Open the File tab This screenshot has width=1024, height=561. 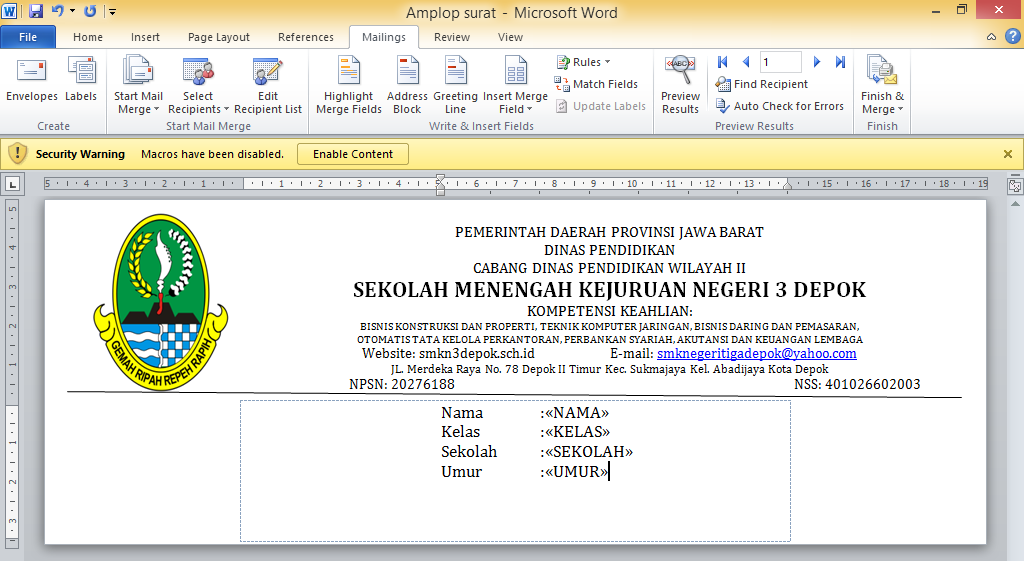click(x=28, y=37)
